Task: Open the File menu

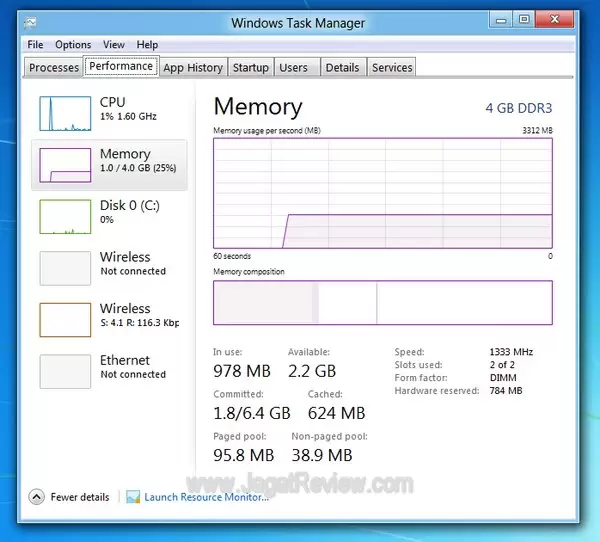Action: point(35,45)
